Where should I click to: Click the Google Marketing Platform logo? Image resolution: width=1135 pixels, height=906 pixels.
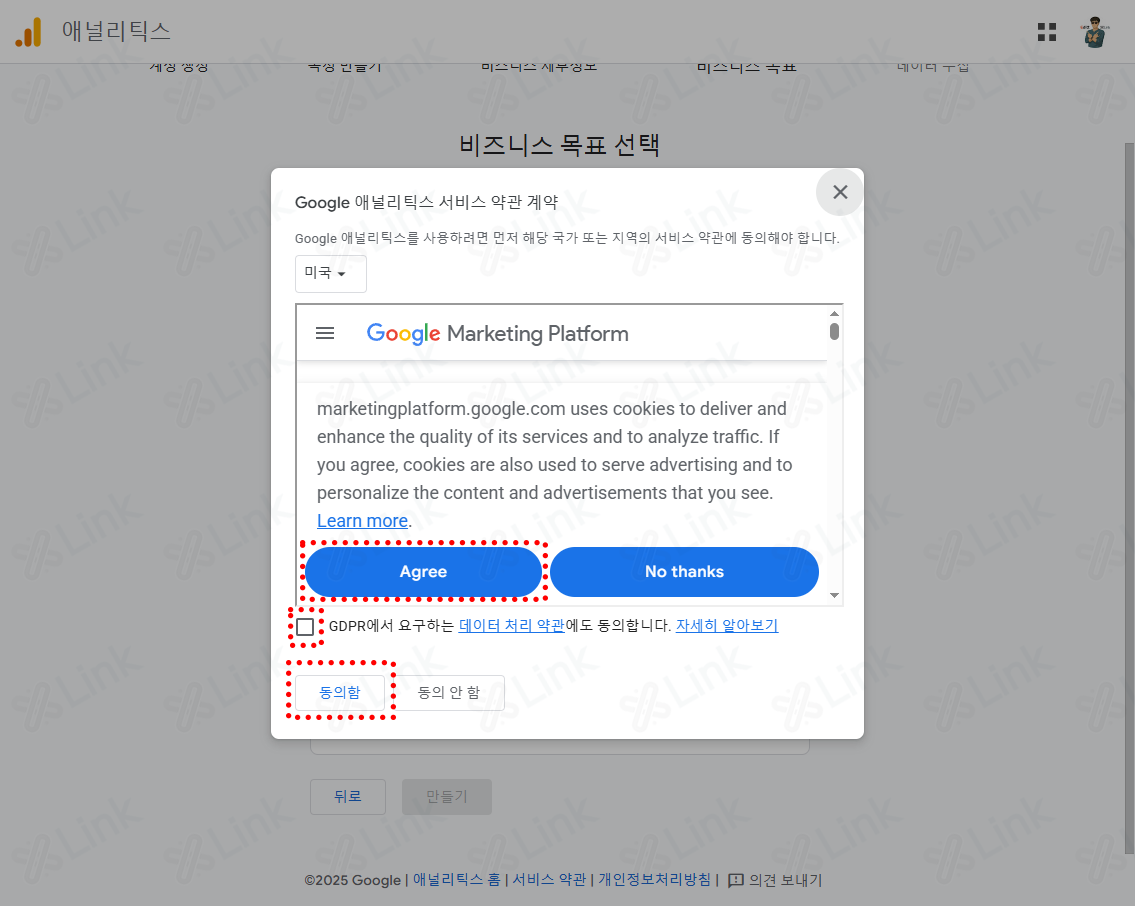[x=497, y=334]
